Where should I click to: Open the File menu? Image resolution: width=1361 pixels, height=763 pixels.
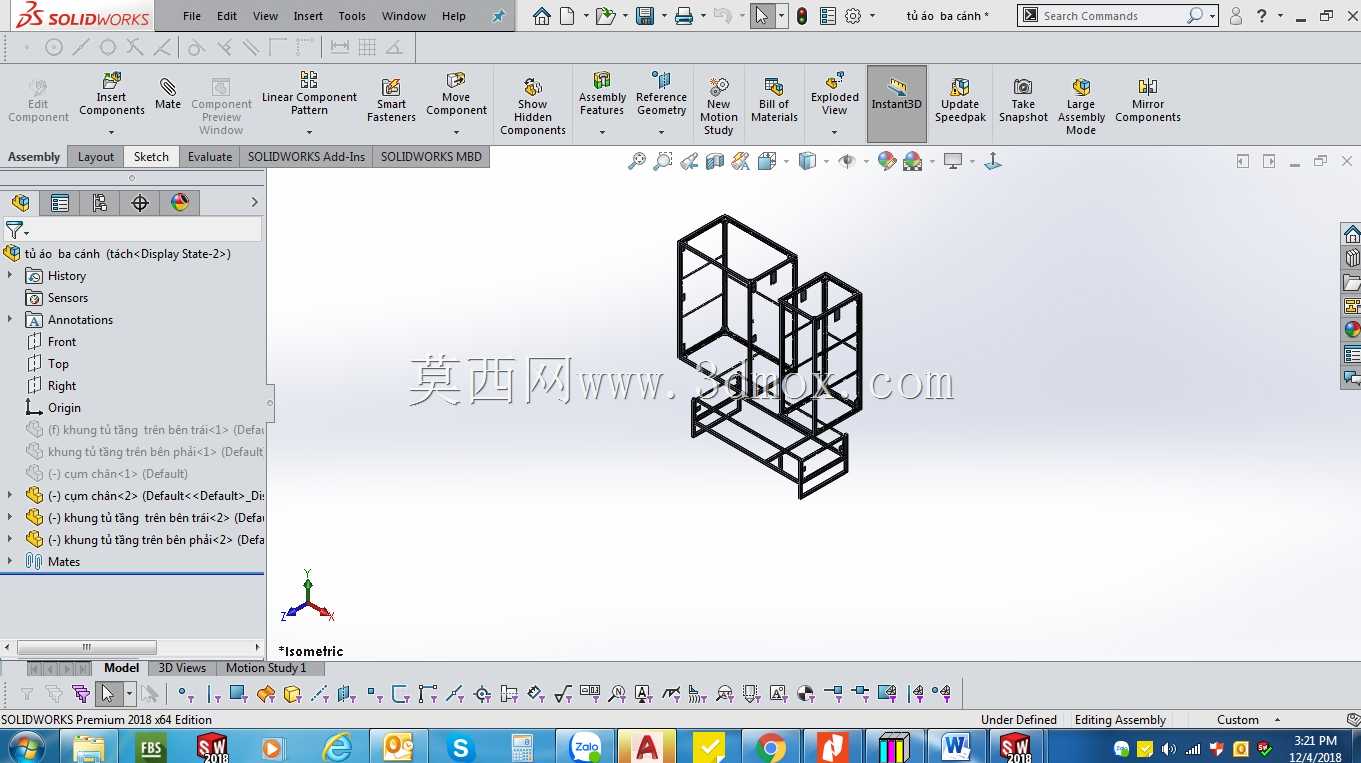pos(192,16)
